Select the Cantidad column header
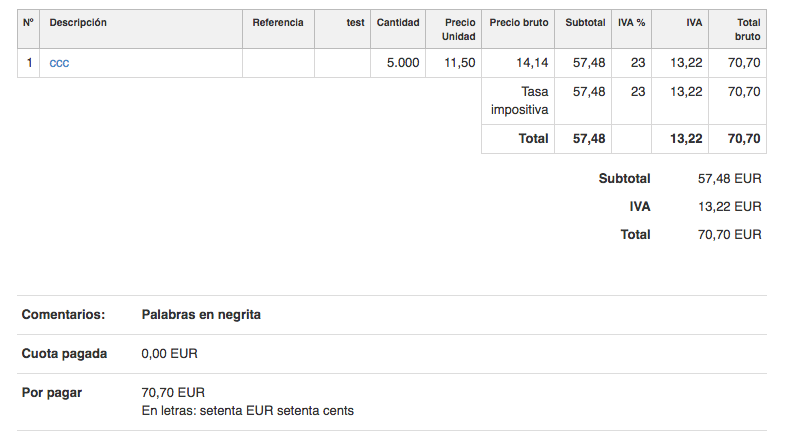Image resolution: width=785 pixels, height=440 pixels. 398,22
